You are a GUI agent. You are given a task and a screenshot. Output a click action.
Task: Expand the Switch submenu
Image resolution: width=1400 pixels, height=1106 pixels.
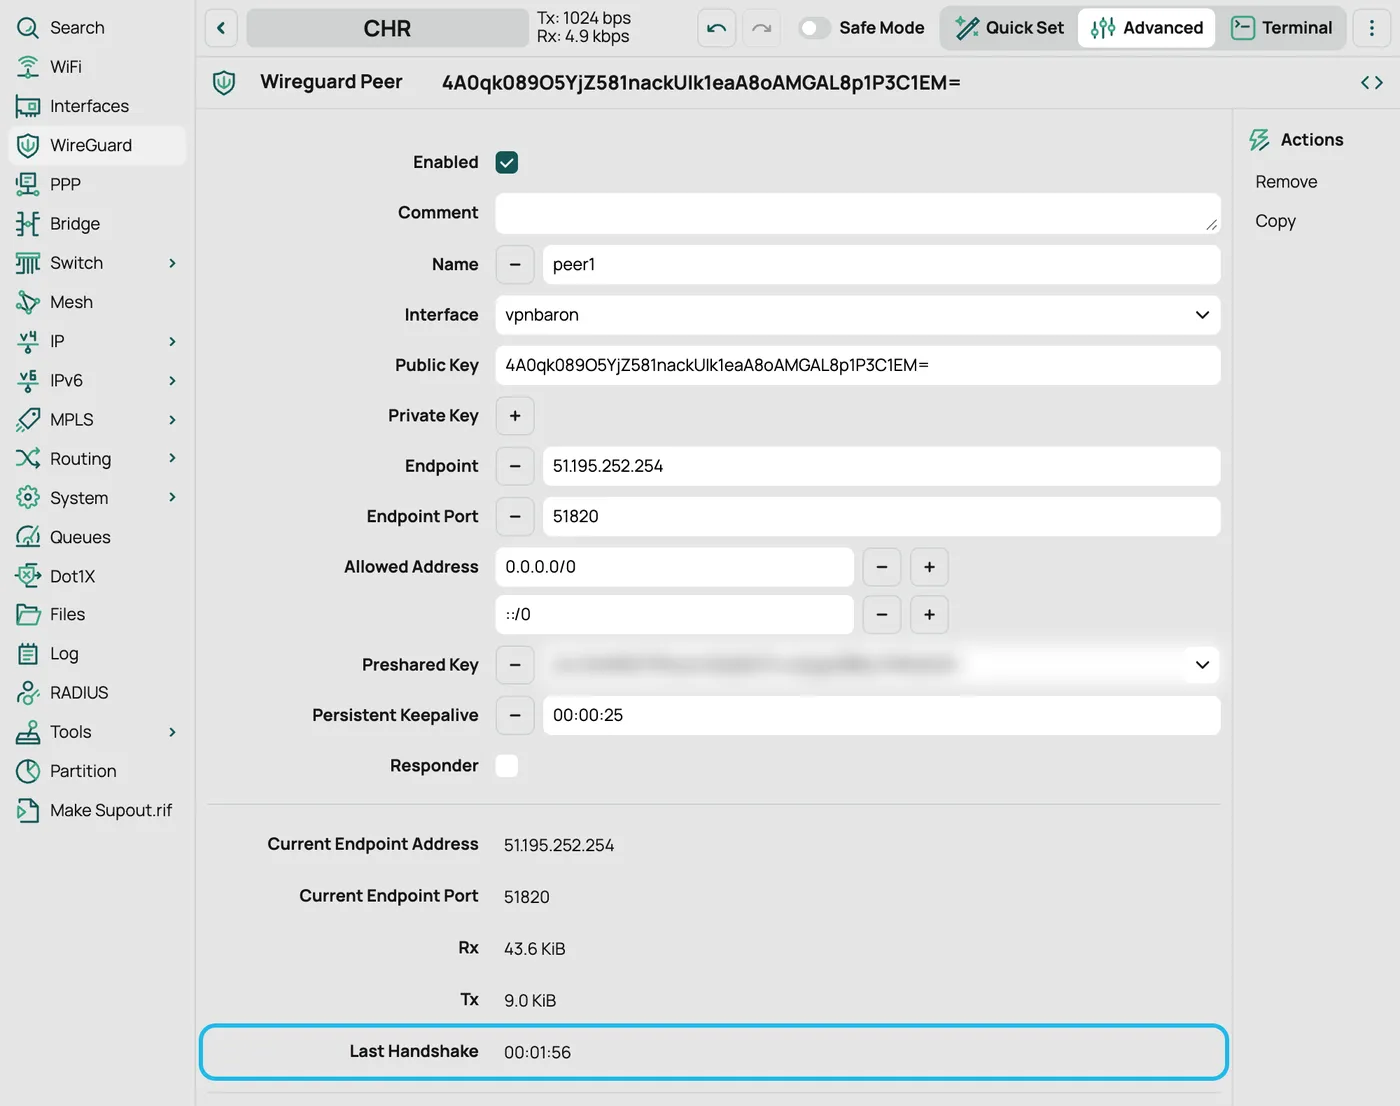tap(172, 263)
